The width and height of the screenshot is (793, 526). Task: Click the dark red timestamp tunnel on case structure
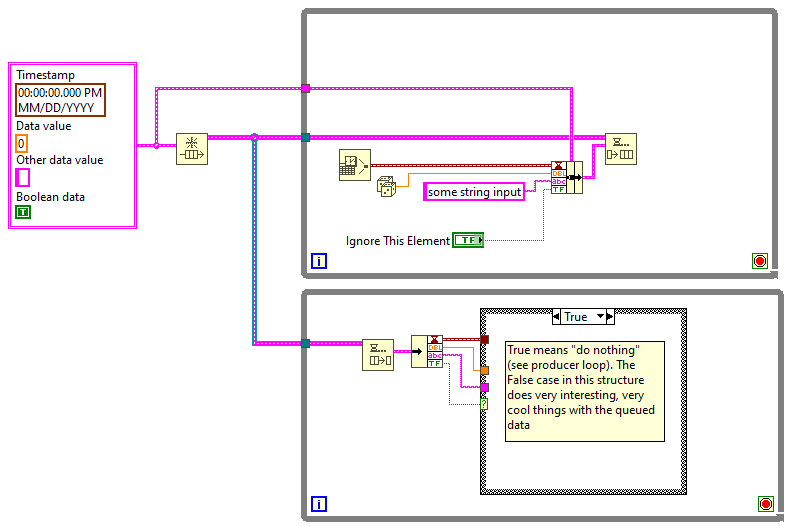484,339
